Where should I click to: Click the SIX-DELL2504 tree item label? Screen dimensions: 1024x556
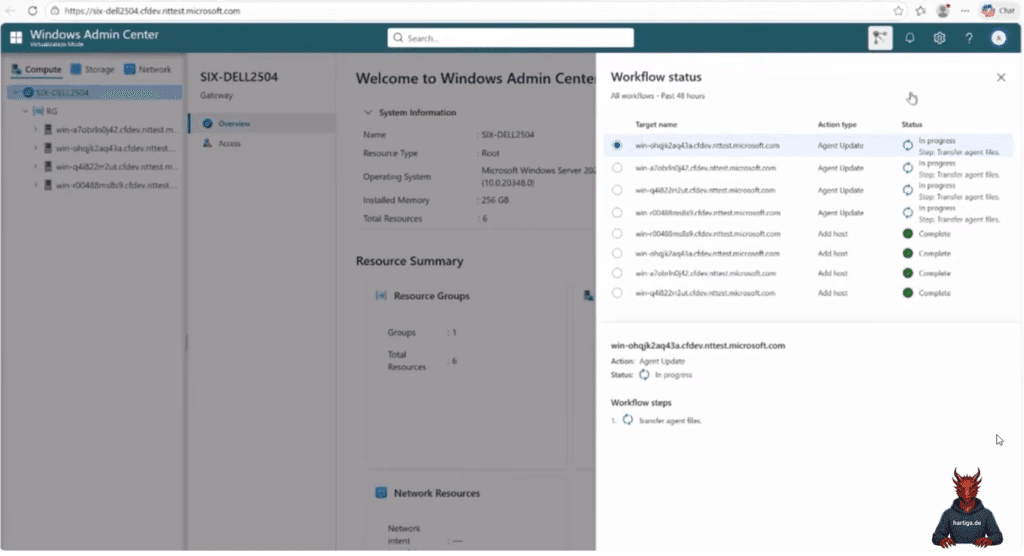click(63, 93)
